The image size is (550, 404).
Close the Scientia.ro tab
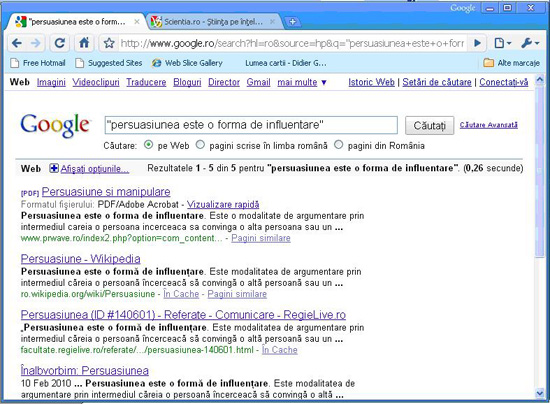(x=272, y=22)
